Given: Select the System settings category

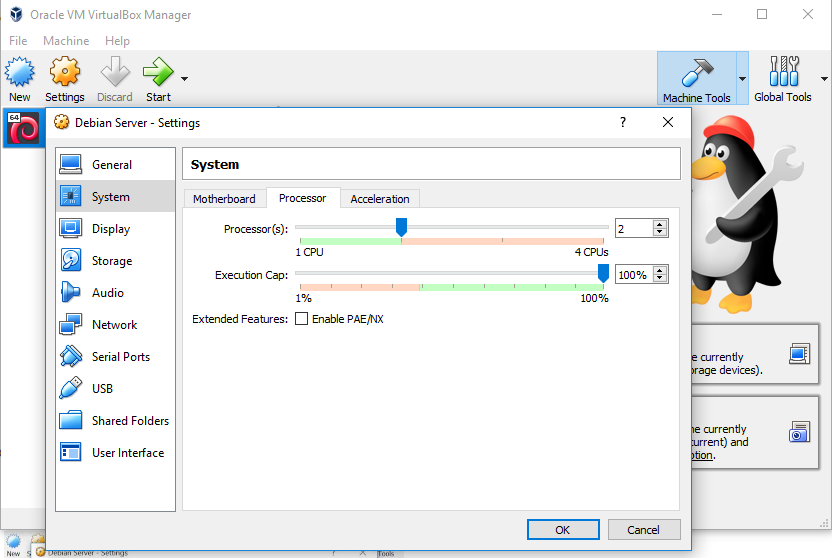Looking at the screenshot, I should click(x=115, y=196).
